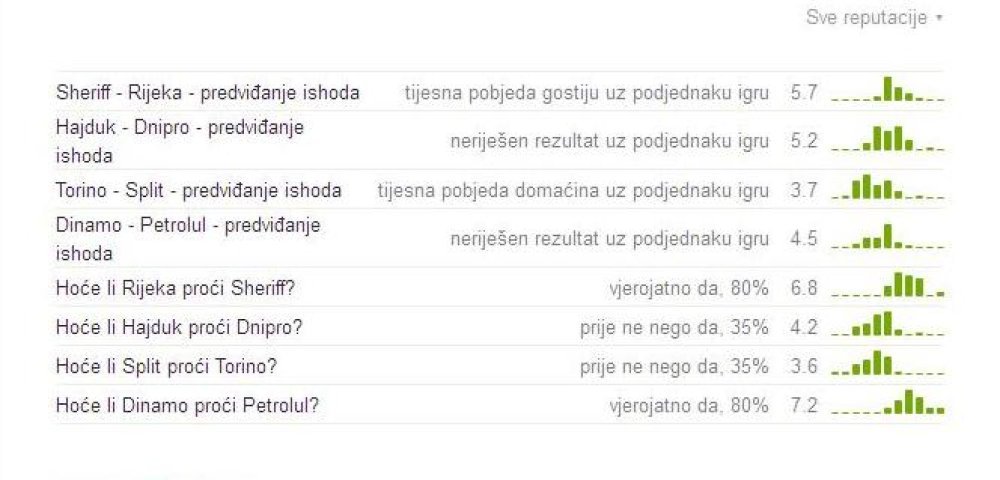Click the Sheriff - Rijeka histogram chart

pos(888,89)
